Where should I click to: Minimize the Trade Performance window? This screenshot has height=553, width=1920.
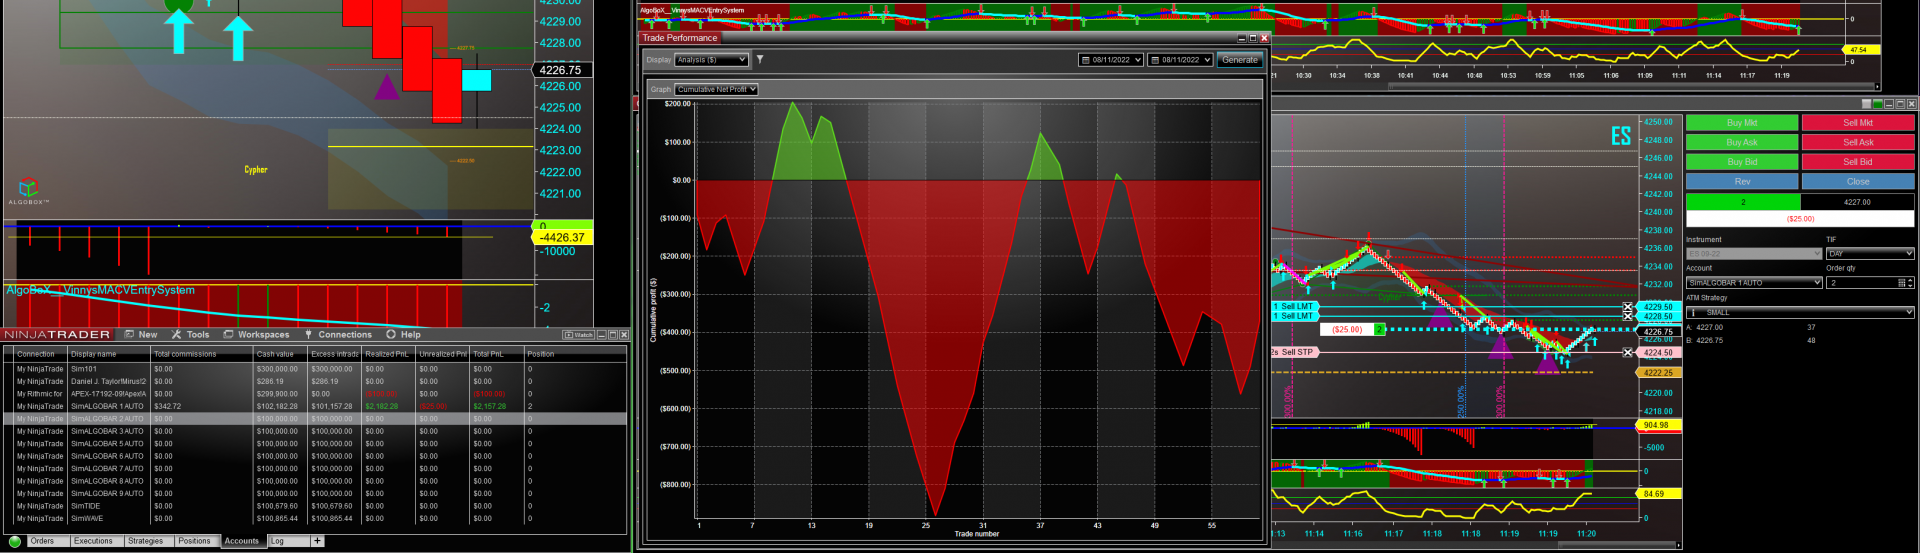(x=1241, y=38)
